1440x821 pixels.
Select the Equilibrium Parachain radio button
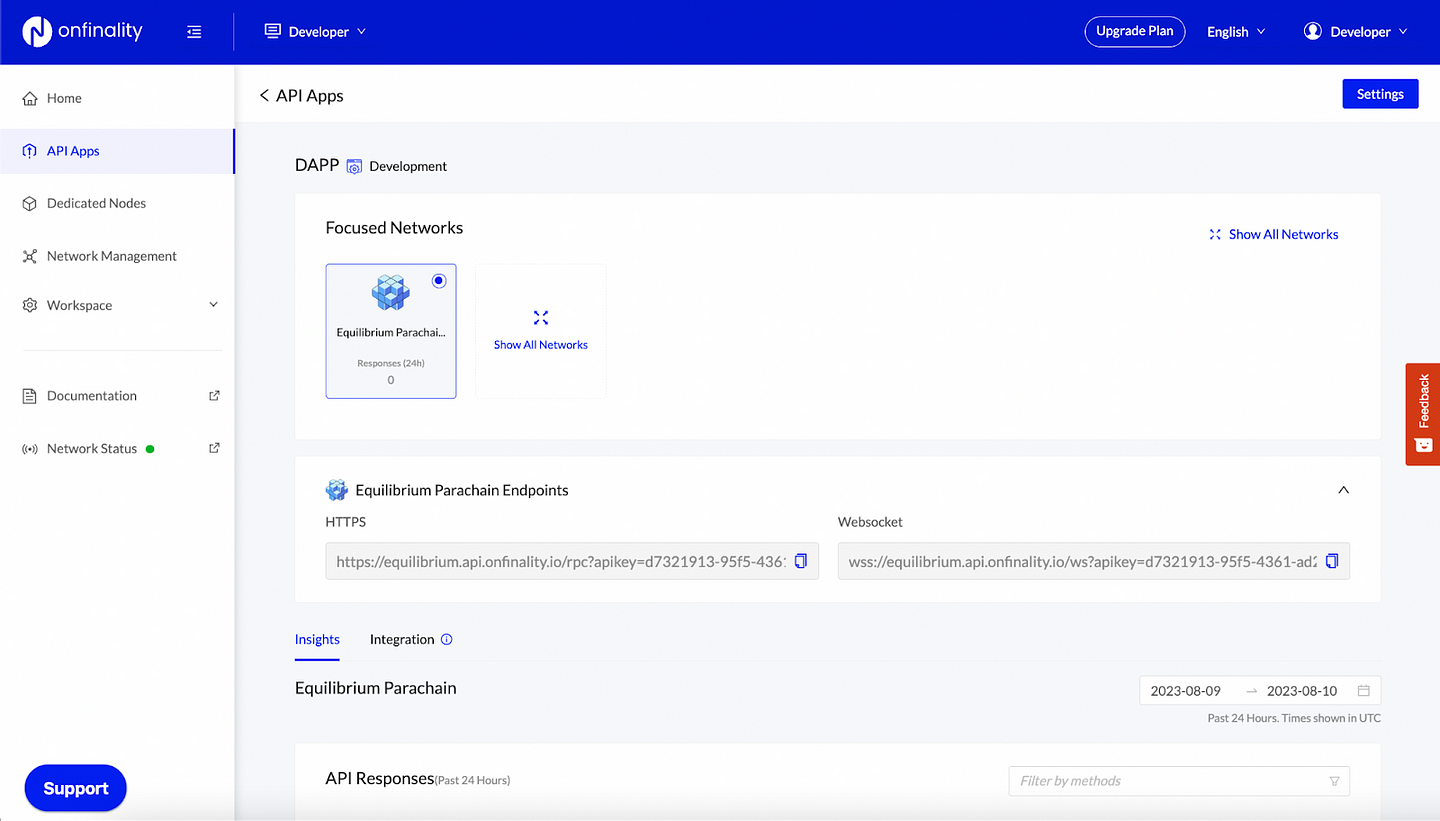click(x=438, y=281)
